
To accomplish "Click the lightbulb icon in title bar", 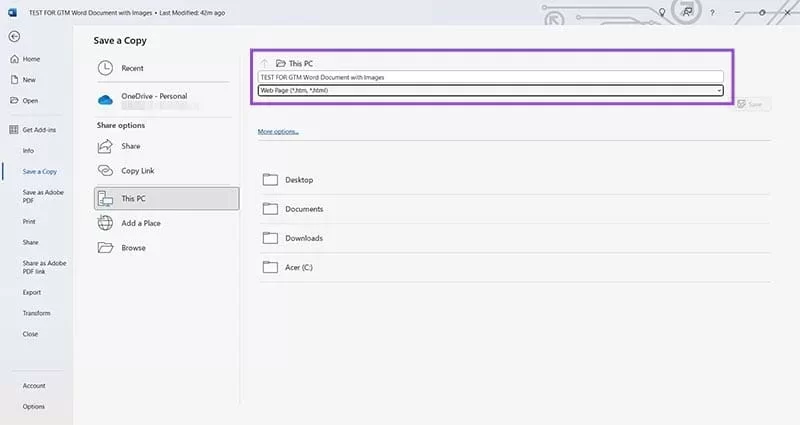I will point(662,12).
